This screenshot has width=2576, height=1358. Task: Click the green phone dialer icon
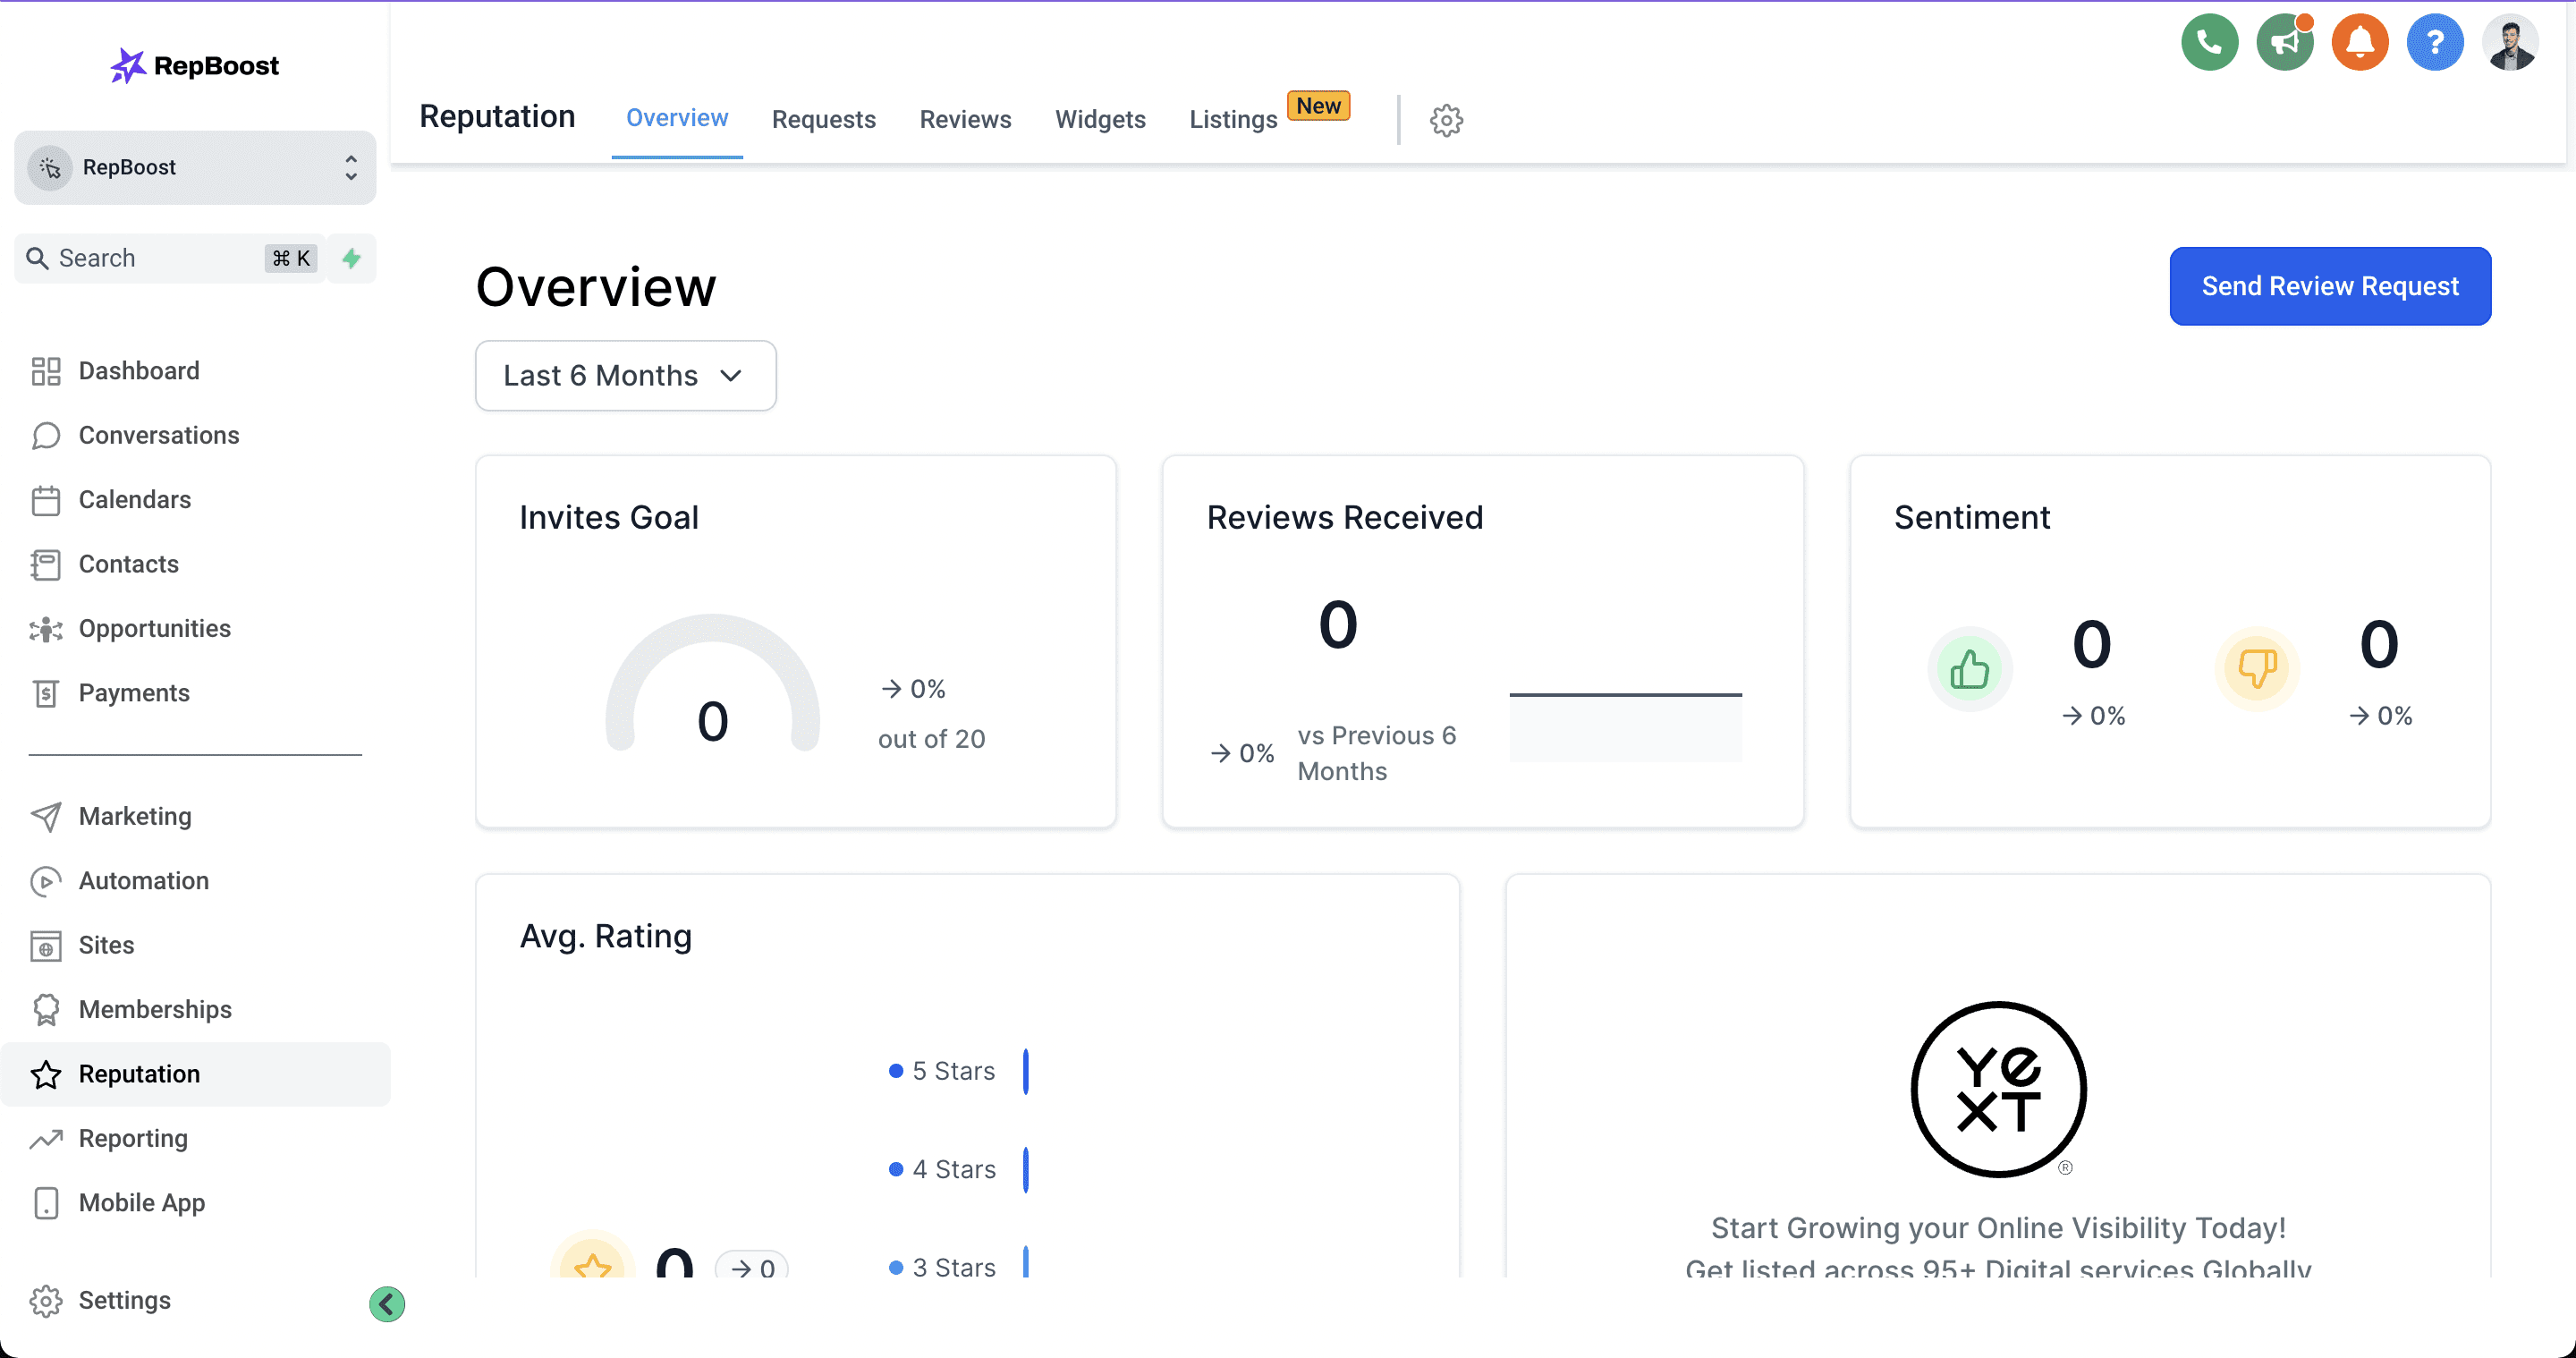[2209, 43]
